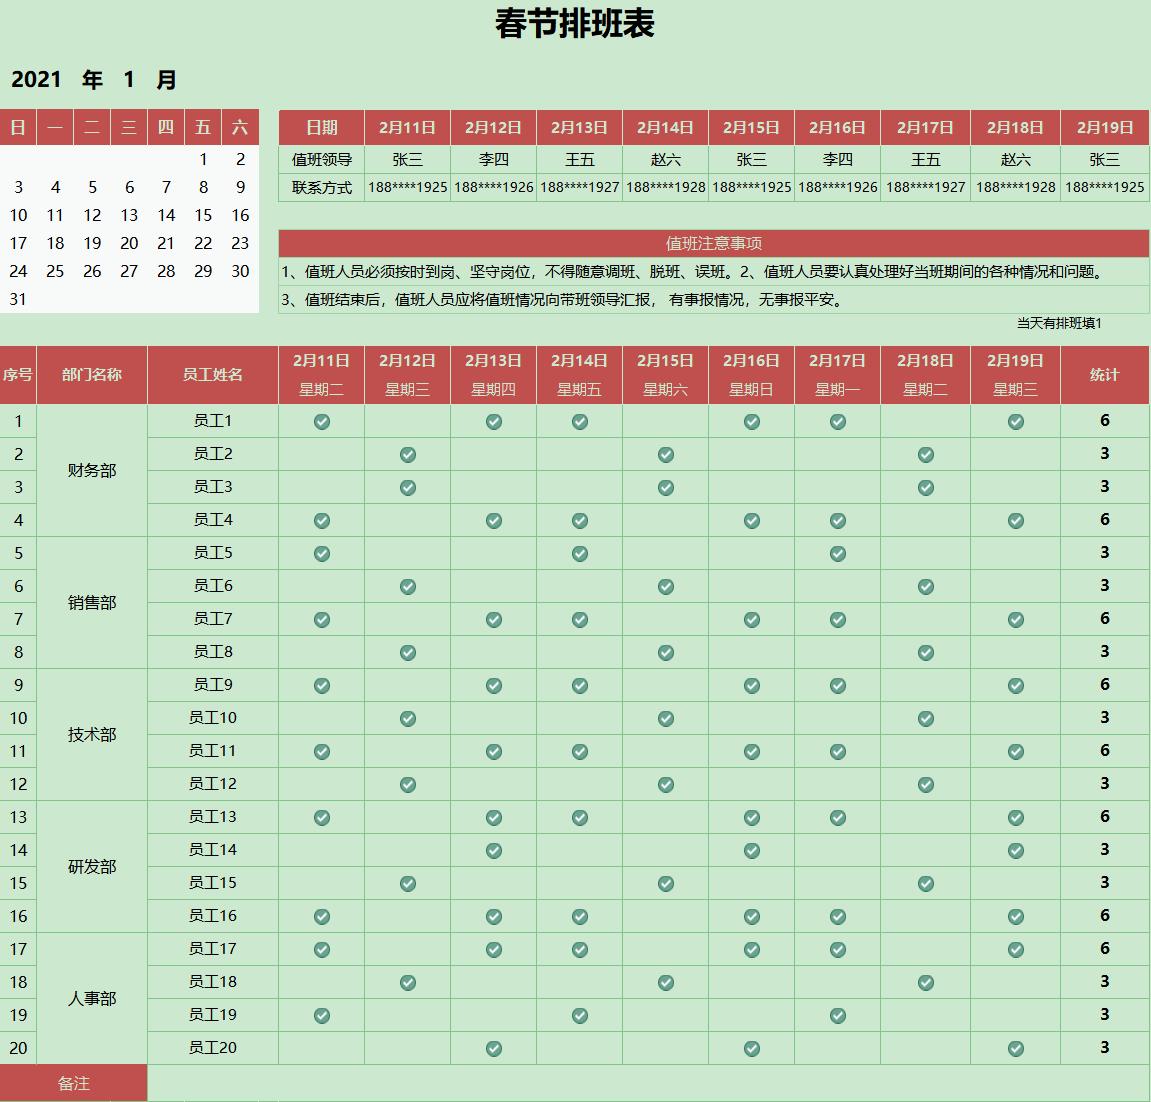The height and width of the screenshot is (1102, 1151).
Task: Toggle 员工15's duty mark on 2月15日
Action: point(666,882)
